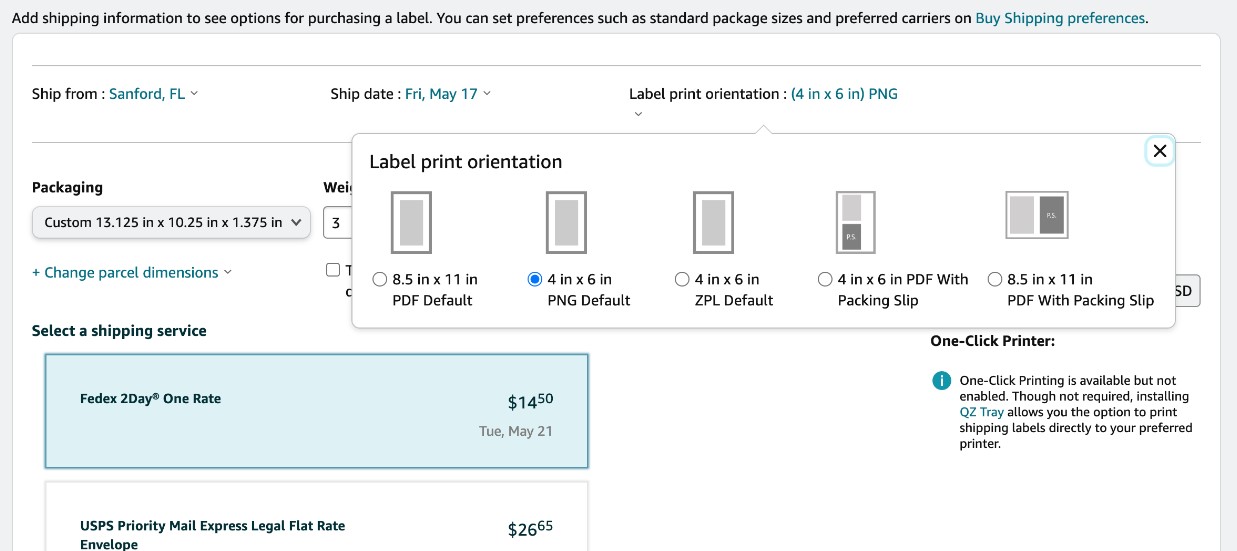Viewport: 1237px width, 551px height.
Task: Select 4 in x 6 in ZPL Default
Action: [682, 280]
